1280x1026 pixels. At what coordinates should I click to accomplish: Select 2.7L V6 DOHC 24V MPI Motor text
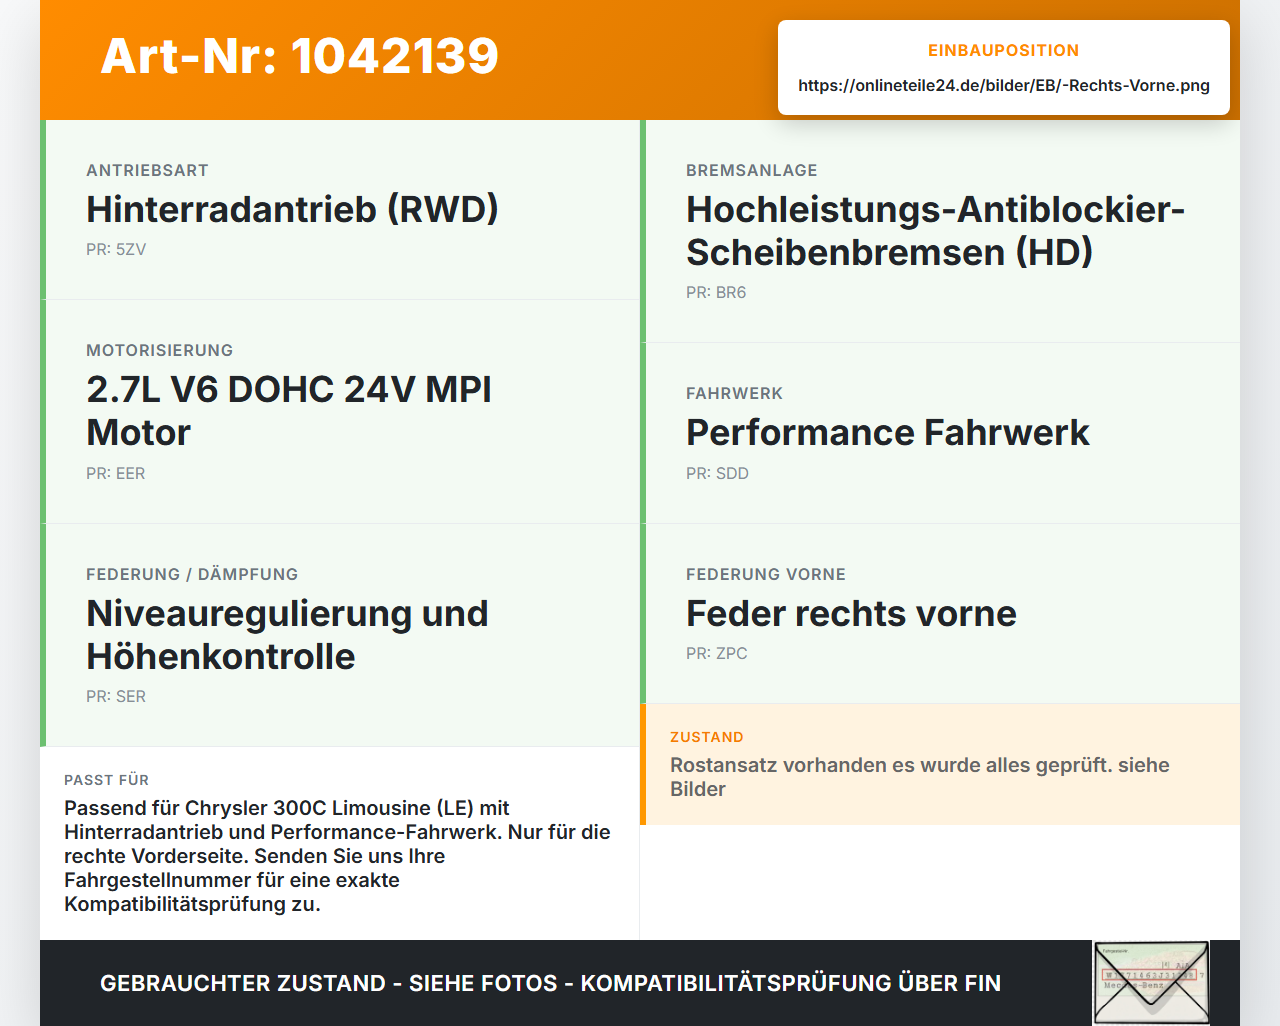coord(289,411)
